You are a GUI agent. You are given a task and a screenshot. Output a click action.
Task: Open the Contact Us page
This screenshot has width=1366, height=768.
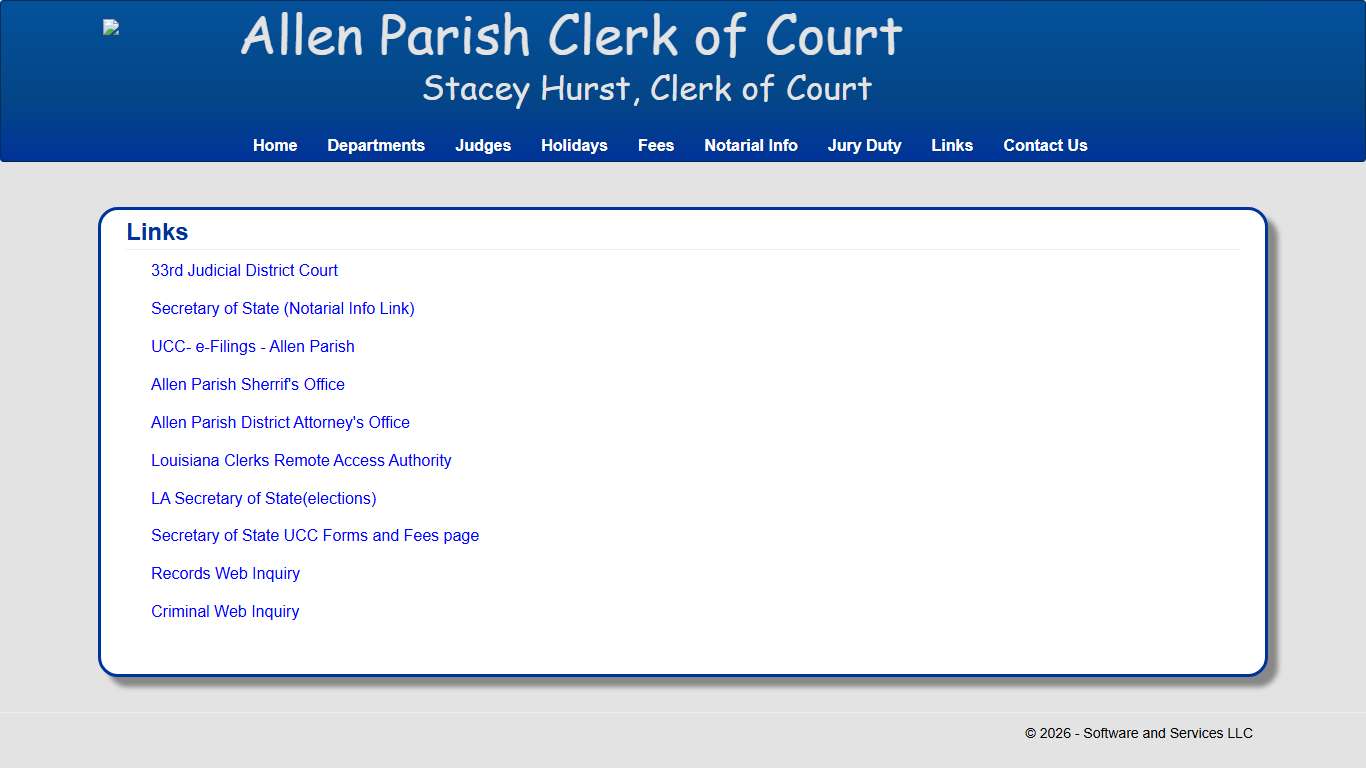[x=1045, y=145]
